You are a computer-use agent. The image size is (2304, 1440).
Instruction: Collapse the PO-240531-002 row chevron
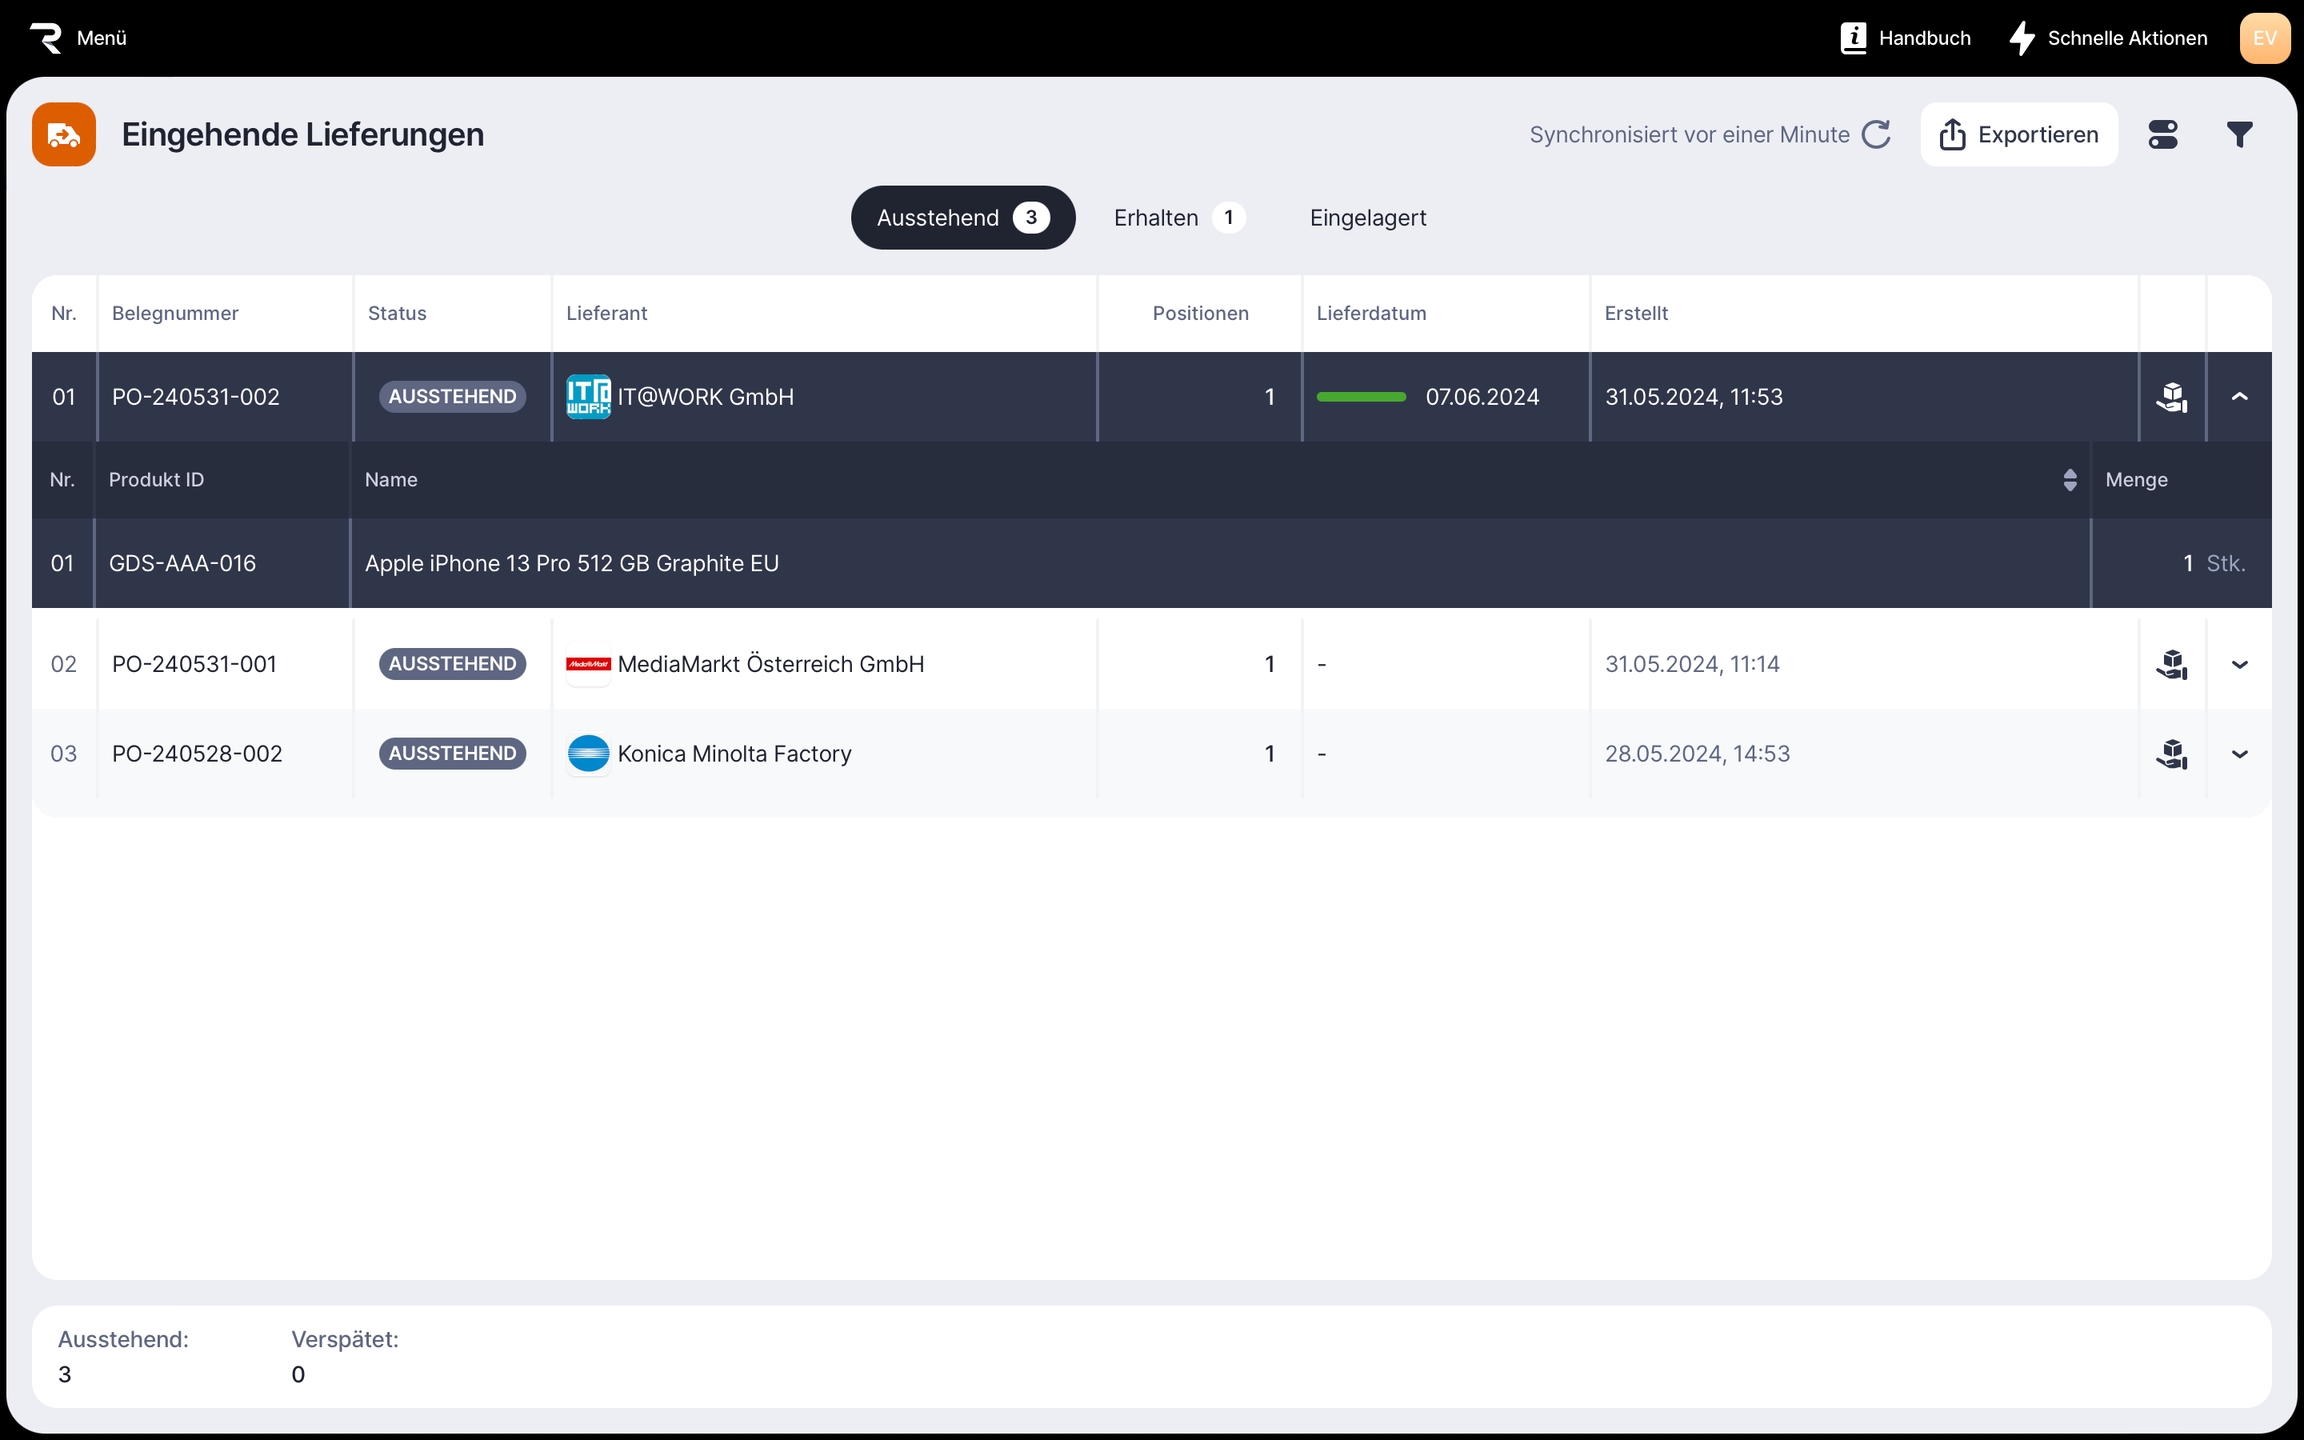click(2240, 397)
